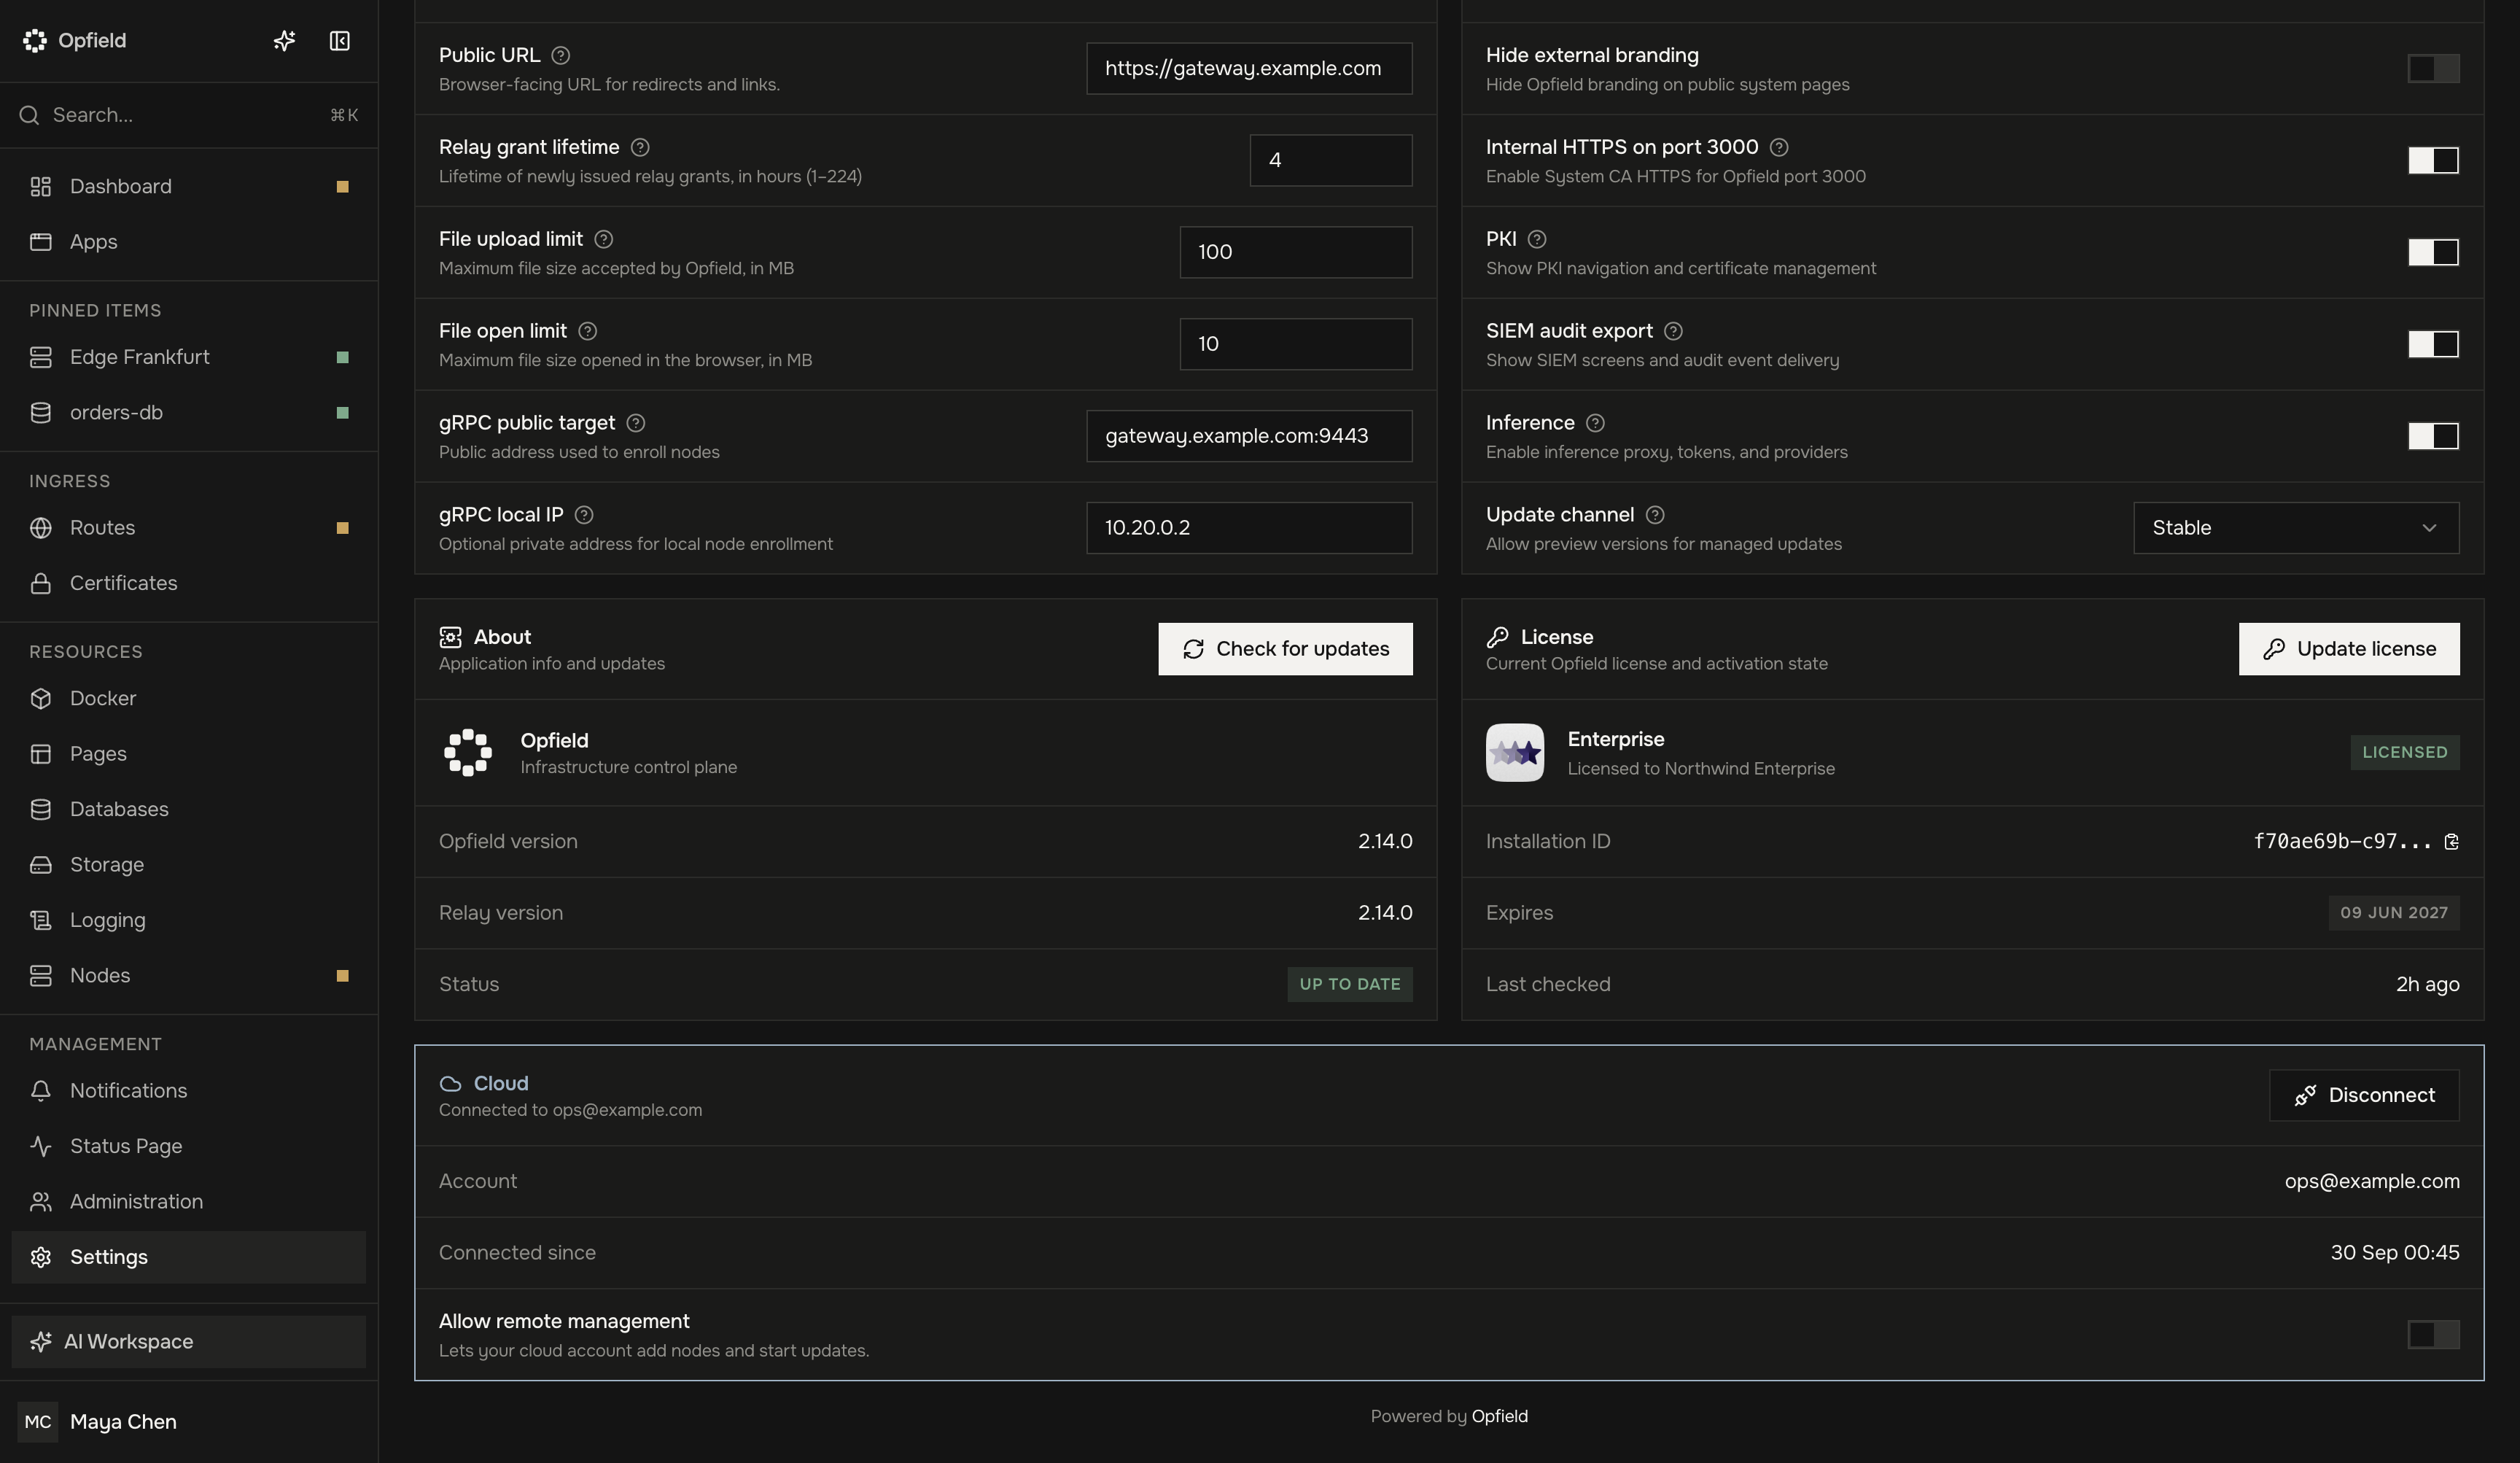Screen dimensions: 2520x1463
Task: Click help icon beside Internal HTTPS on port 3000
Action: pos(1779,148)
